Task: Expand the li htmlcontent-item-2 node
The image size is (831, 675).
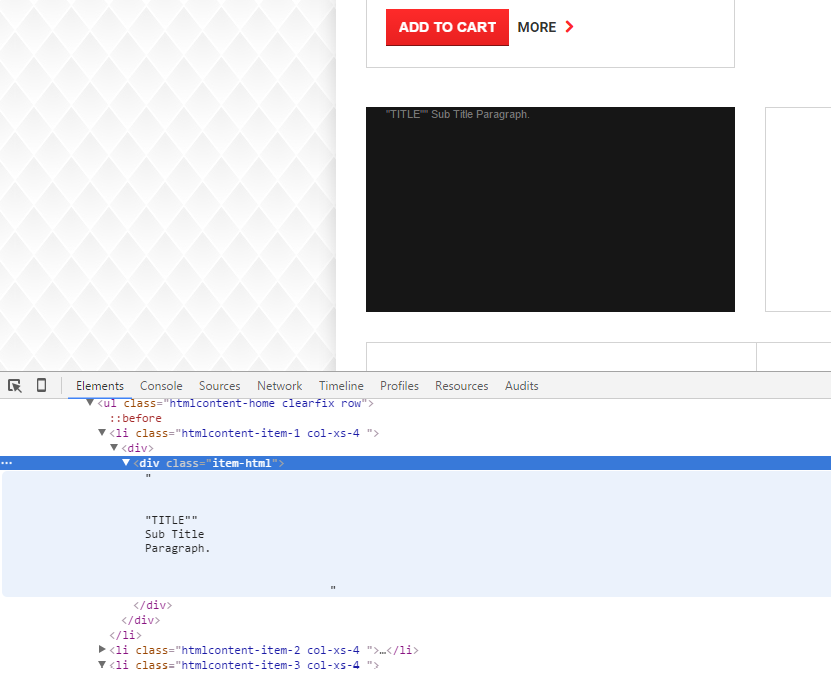Action: click(x=102, y=649)
